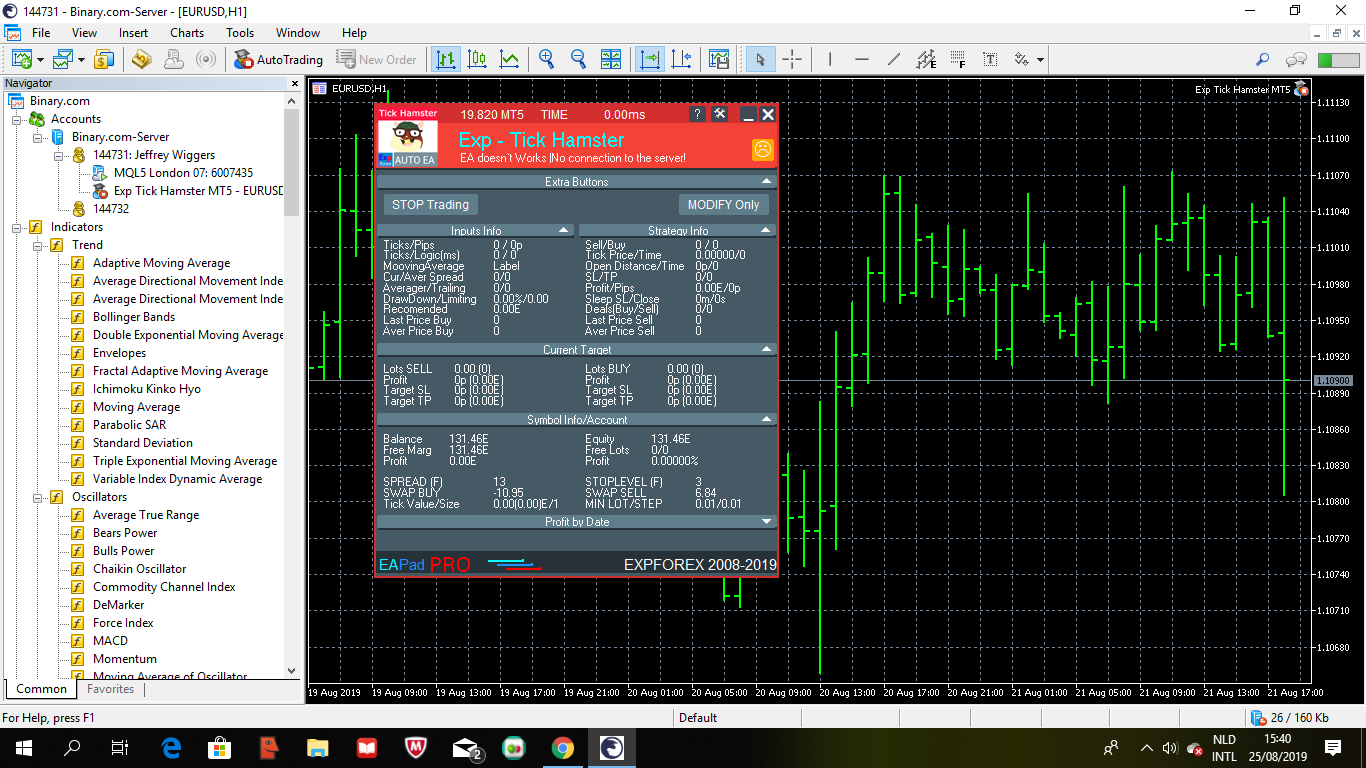This screenshot has width=1366, height=768.
Task: Select the Bollinger Bands indicator
Action: point(134,317)
